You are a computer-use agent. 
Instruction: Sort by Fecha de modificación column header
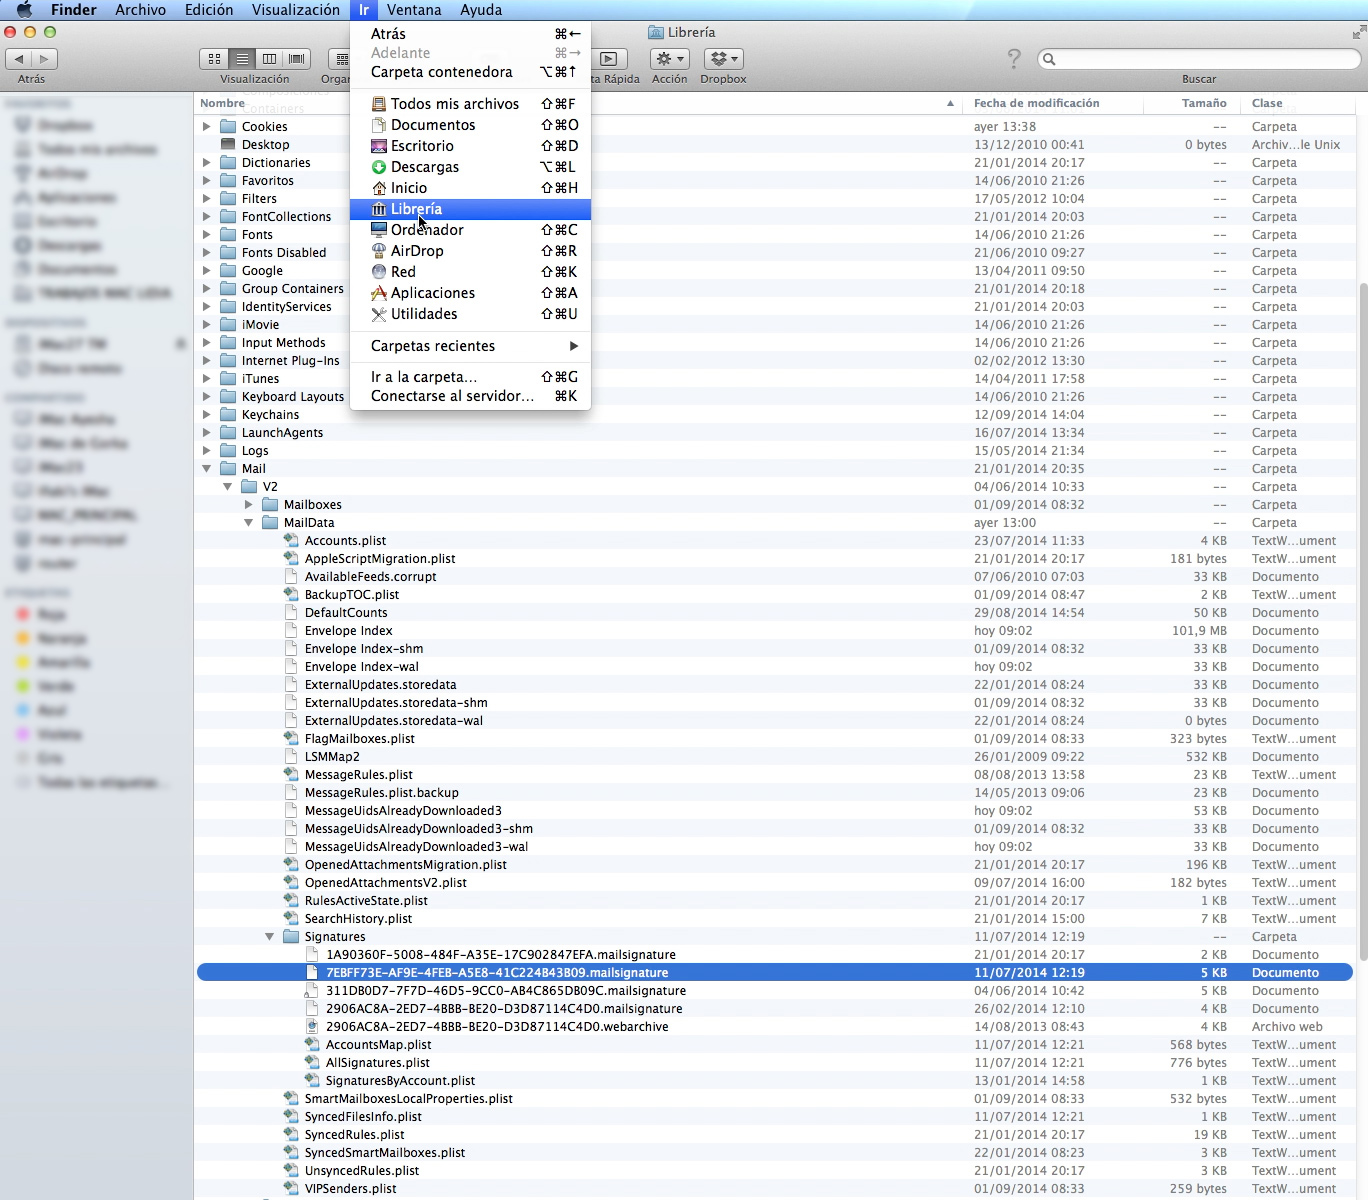click(1053, 103)
